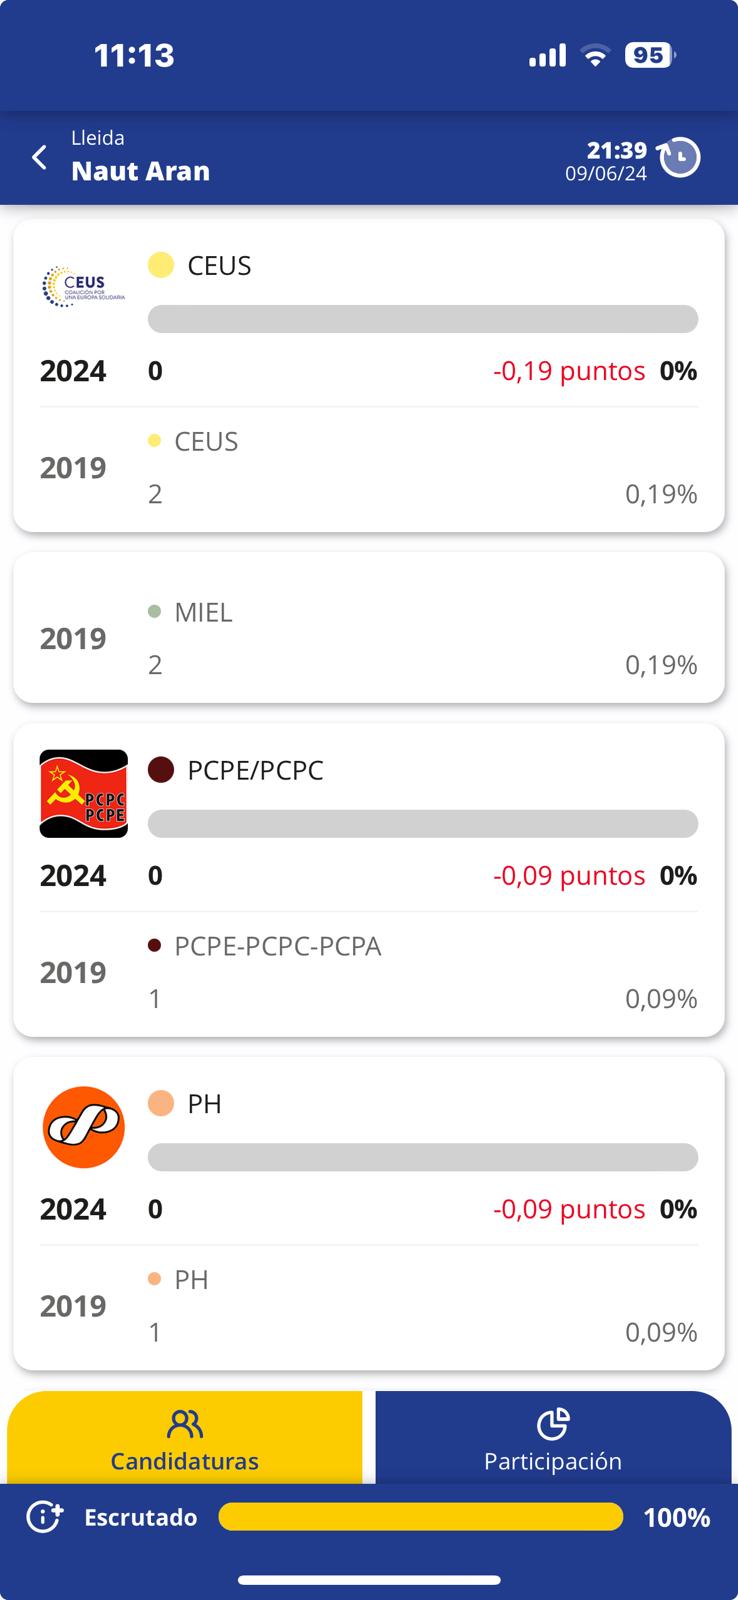Tap the orange PH party logo
Screen dimensions: 738x1600
click(x=84, y=1127)
